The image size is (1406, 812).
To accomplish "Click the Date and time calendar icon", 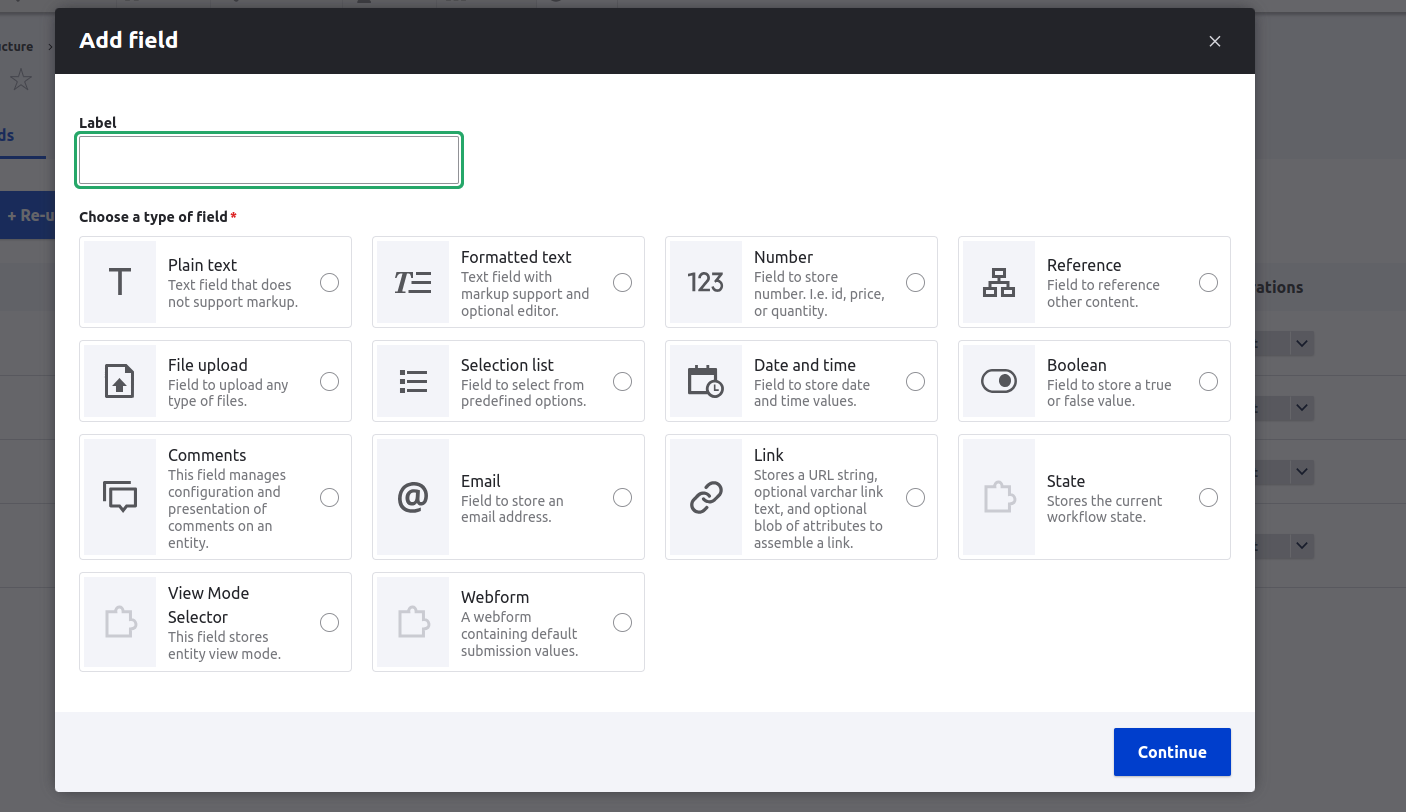I will (x=706, y=381).
